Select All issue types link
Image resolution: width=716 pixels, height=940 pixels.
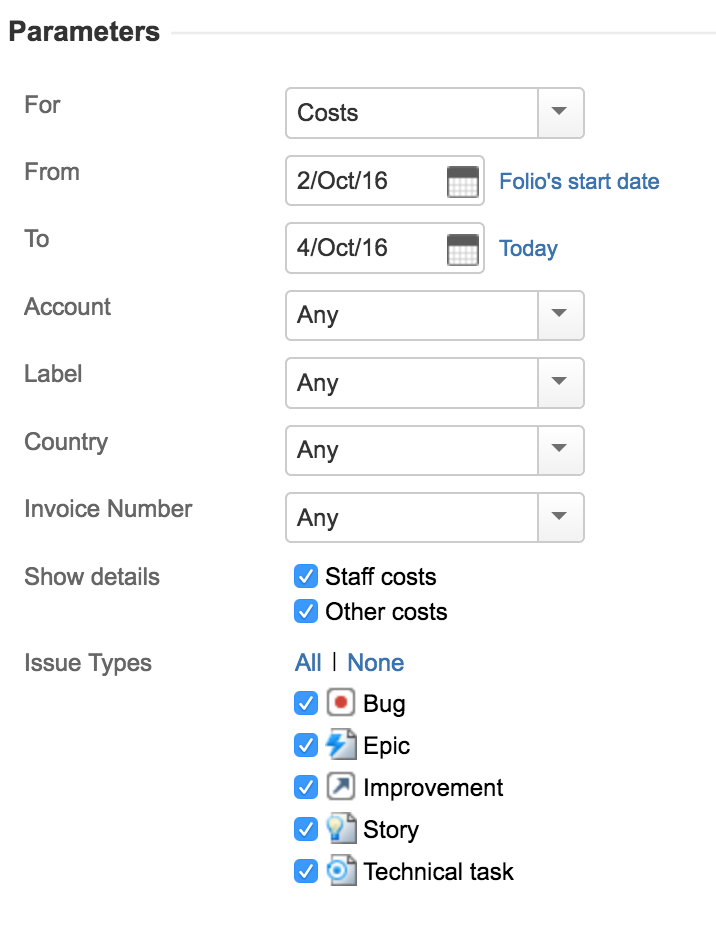308,662
